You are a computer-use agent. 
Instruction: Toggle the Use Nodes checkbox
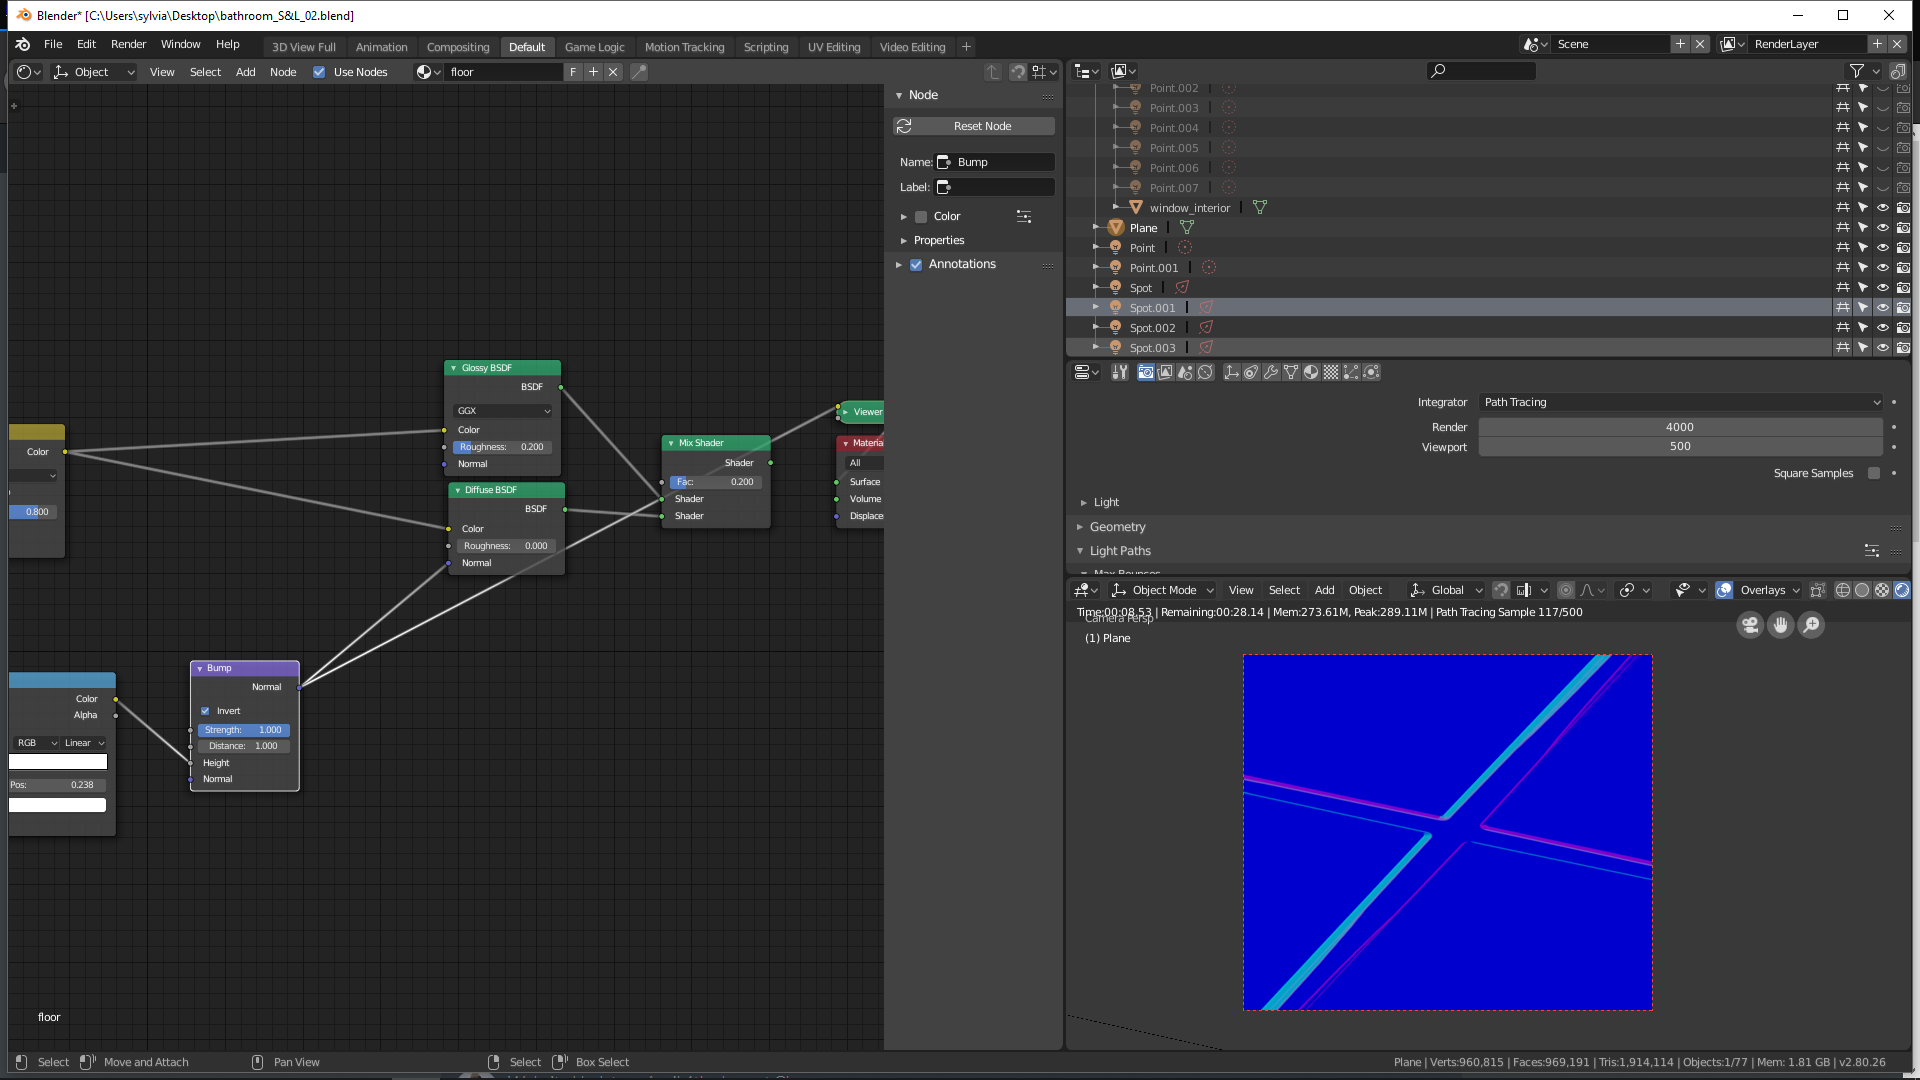(319, 72)
